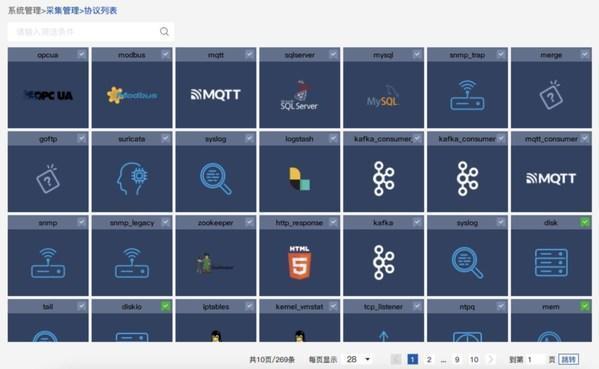This screenshot has width=599, height=369.
Task: Click 协议列表 breadcrumb link
Action: 100,11
